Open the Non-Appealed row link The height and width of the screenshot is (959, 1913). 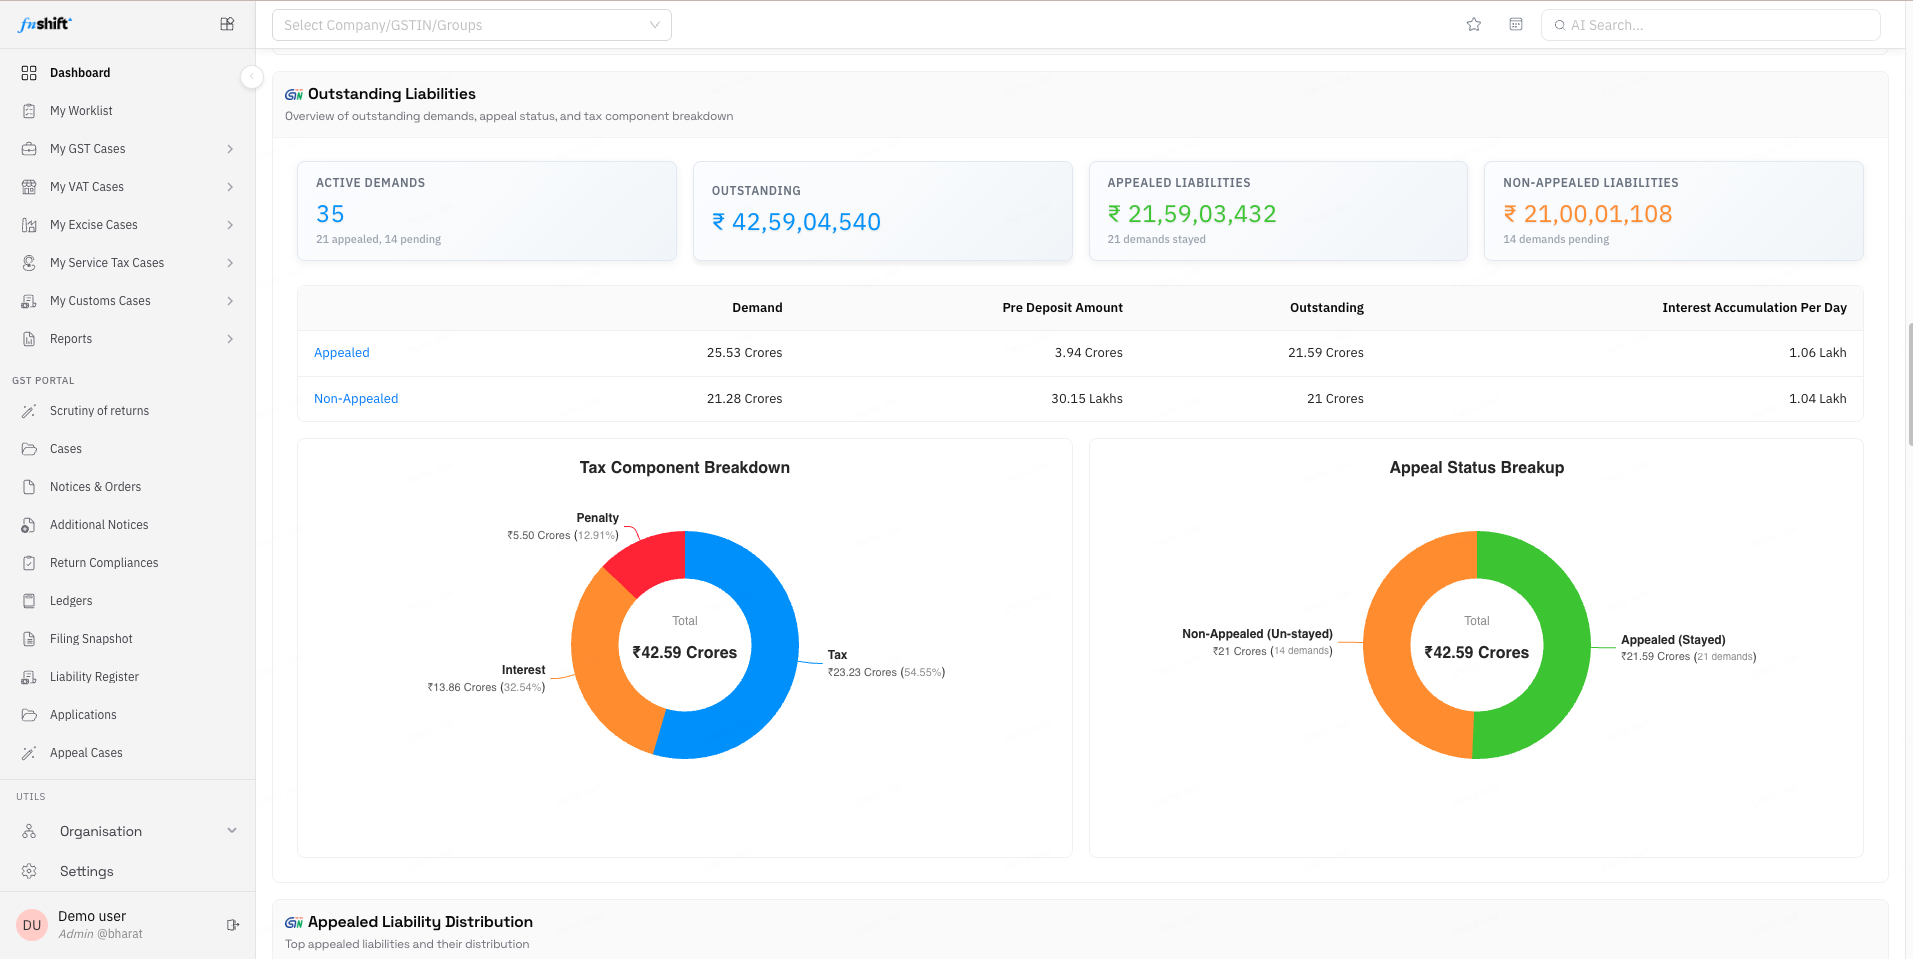(356, 399)
